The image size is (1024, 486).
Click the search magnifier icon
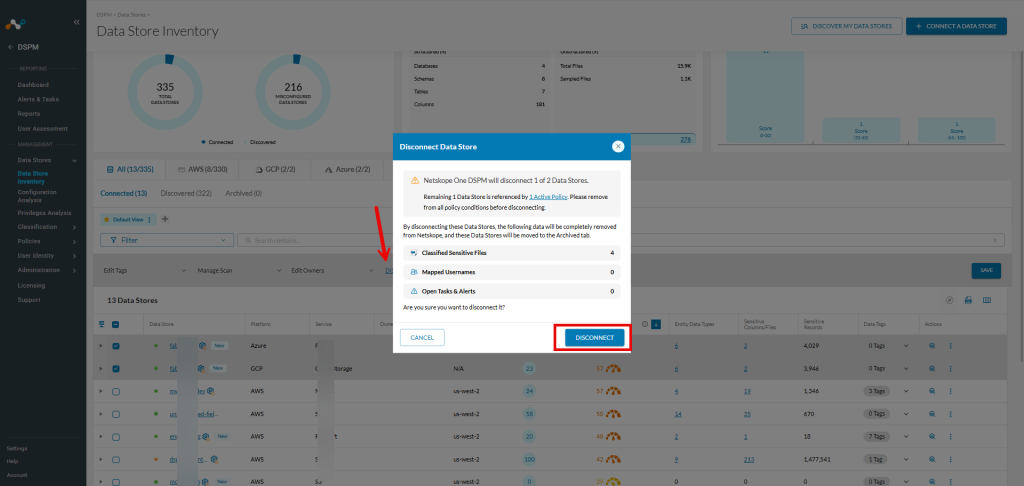click(x=248, y=240)
